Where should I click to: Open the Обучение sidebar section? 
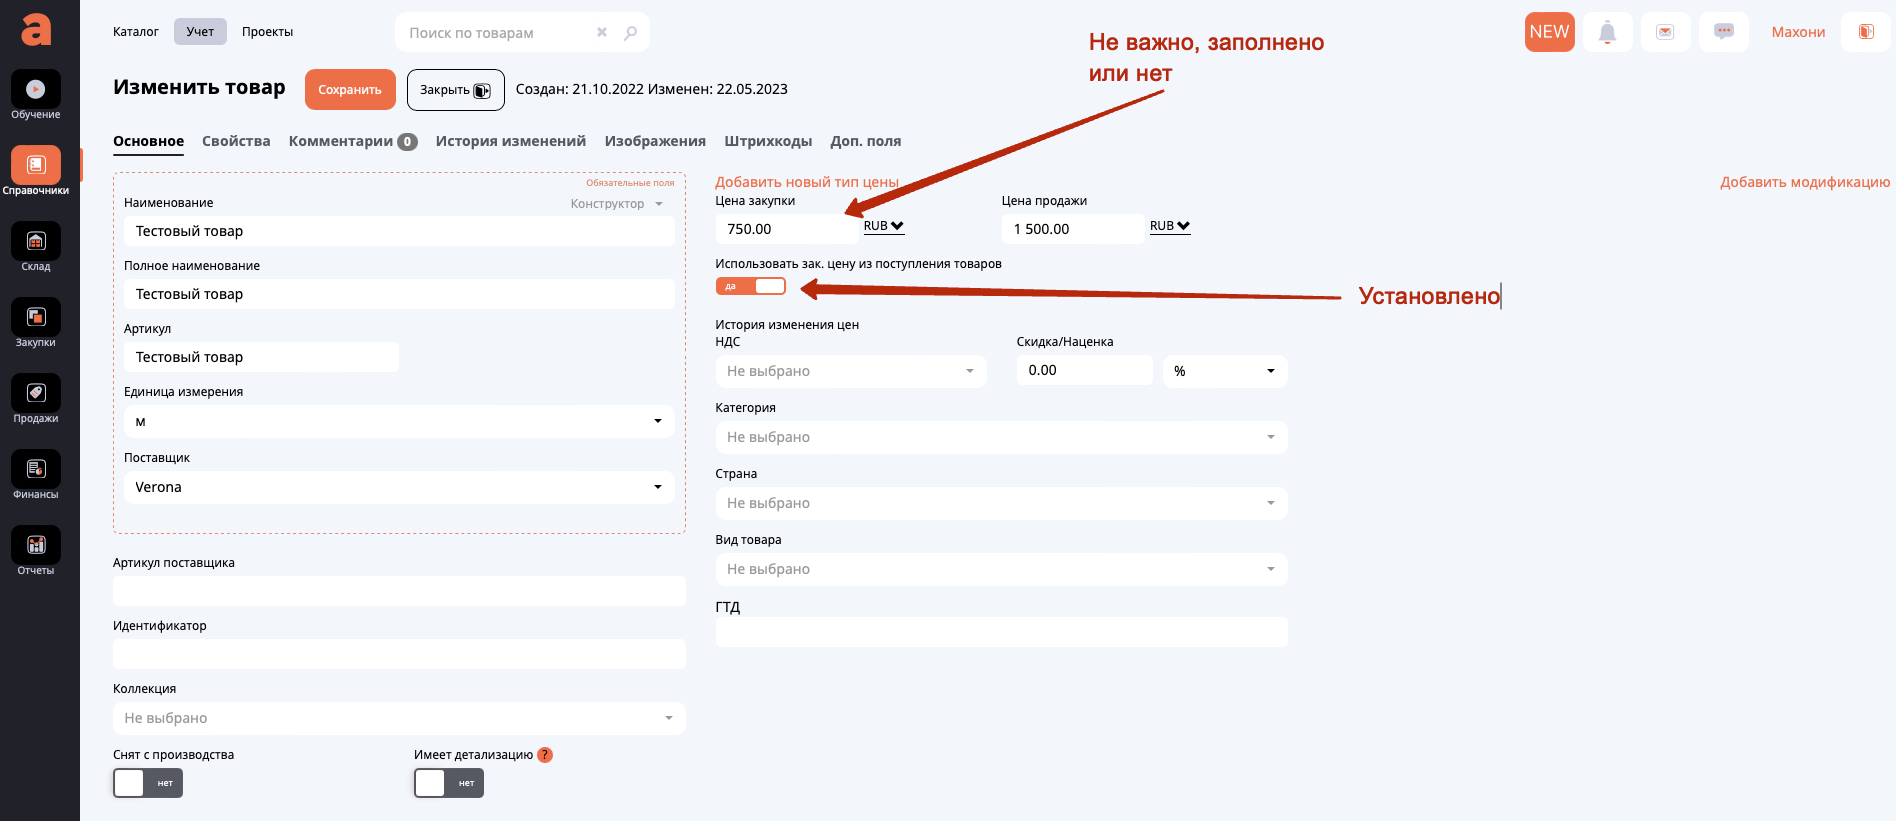[x=36, y=90]
